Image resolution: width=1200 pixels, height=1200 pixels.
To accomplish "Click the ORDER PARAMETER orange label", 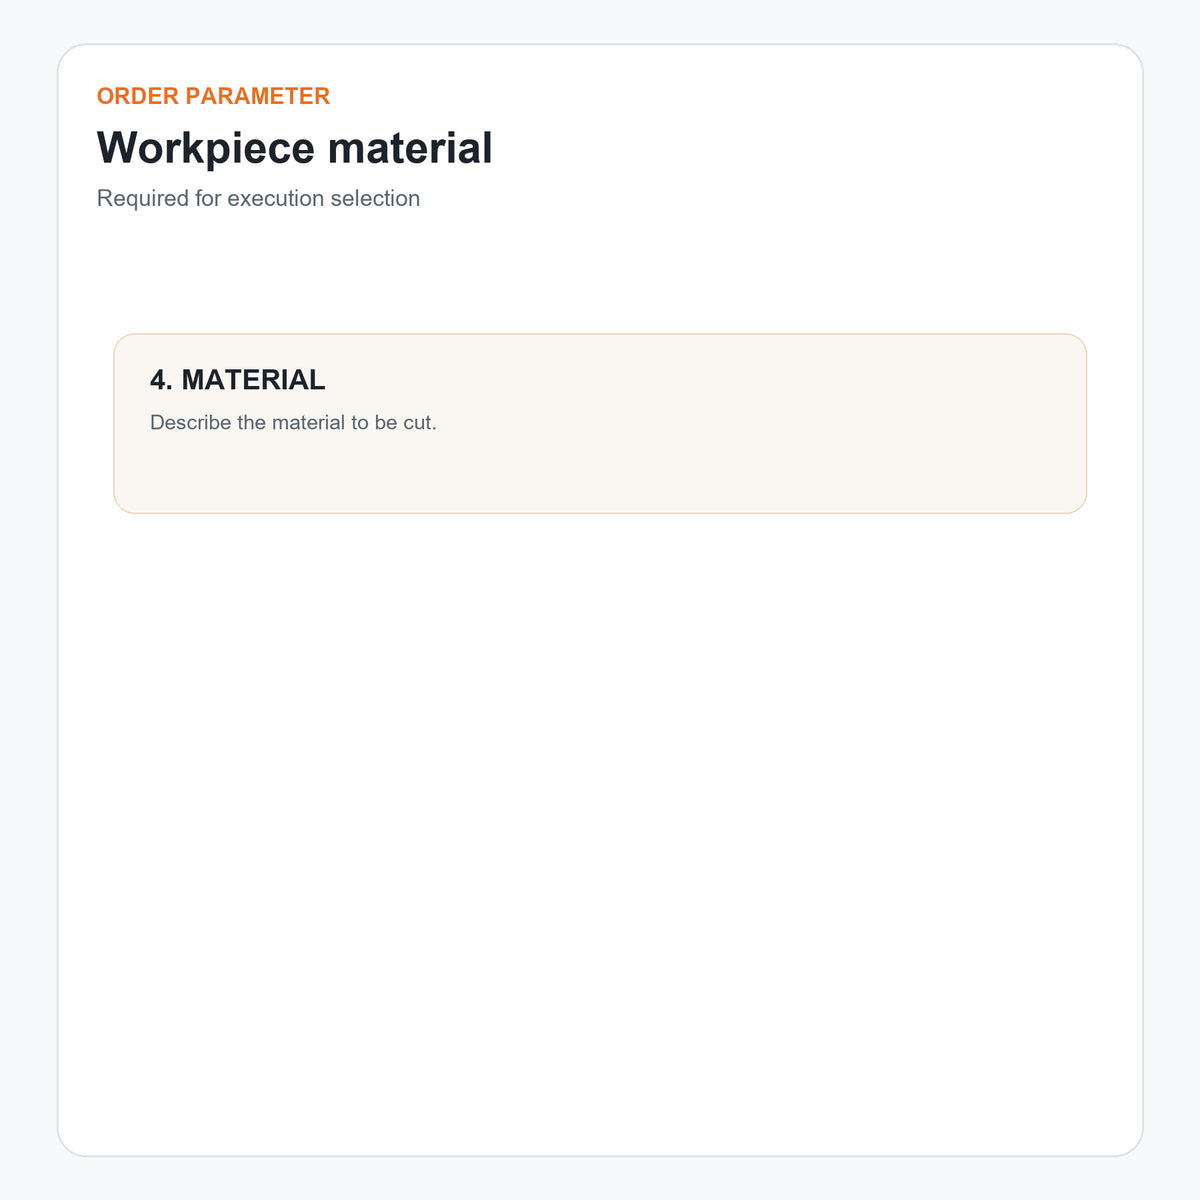I will tap(213, 96).
